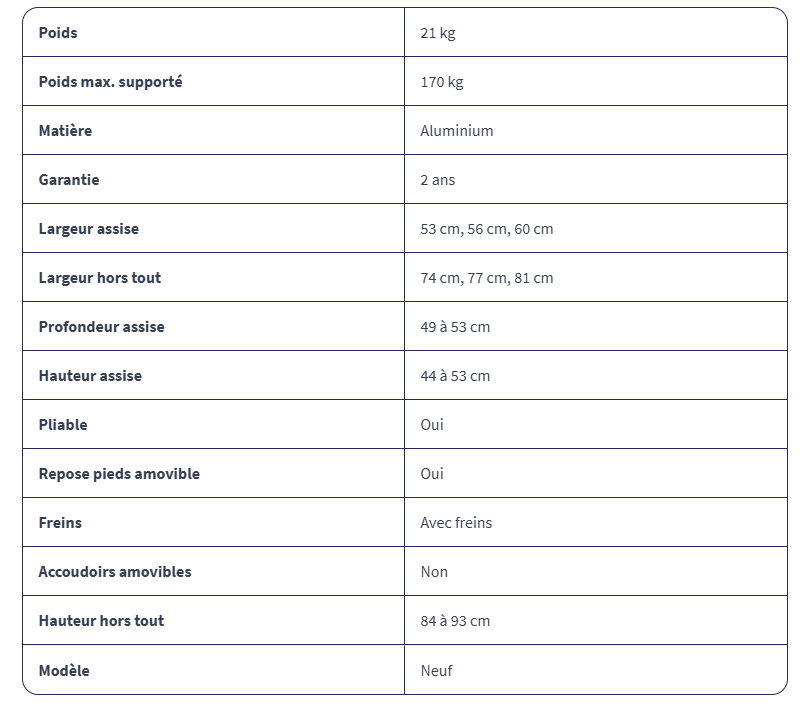803x707 pixels.
Task: Select the "84 à 93 cm" value
Action: pyautogui.click(x=455, y=621)
